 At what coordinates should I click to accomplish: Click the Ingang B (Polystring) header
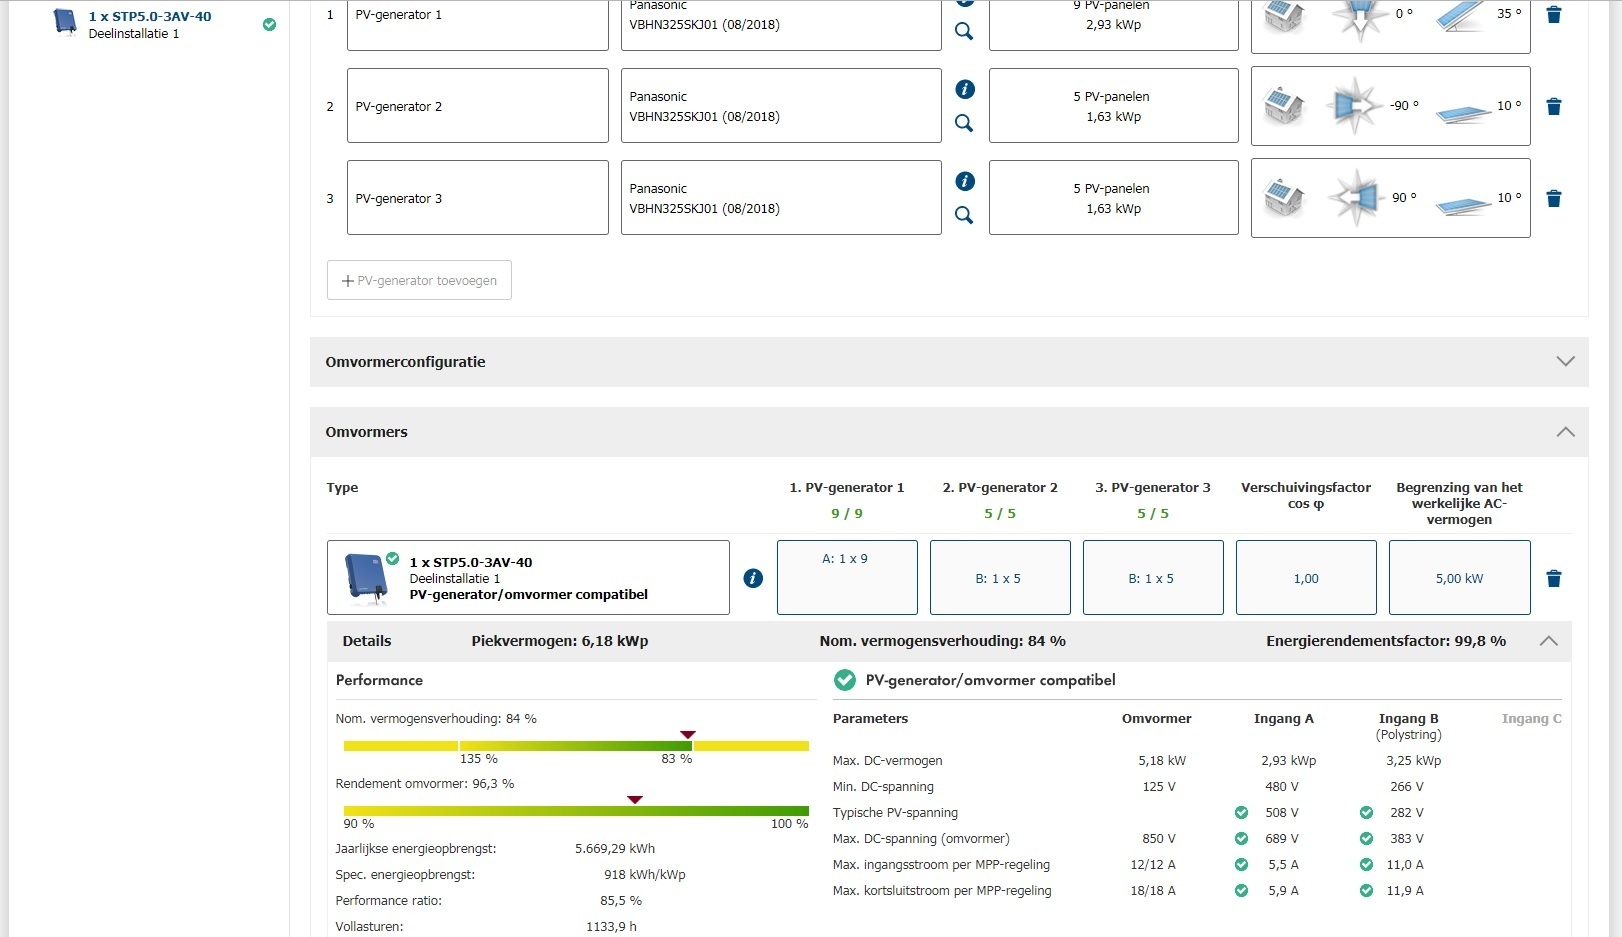(x=1408, y=727)
